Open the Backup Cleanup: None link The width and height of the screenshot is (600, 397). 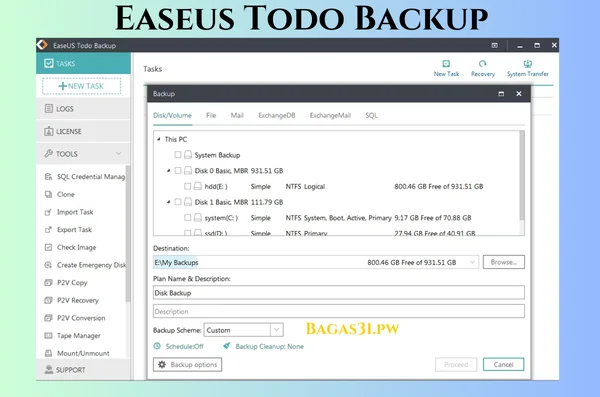tap(269, 346)
